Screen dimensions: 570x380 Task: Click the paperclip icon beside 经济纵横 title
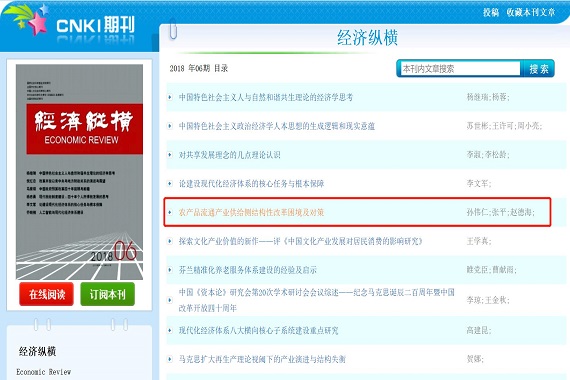pos(173,30)
